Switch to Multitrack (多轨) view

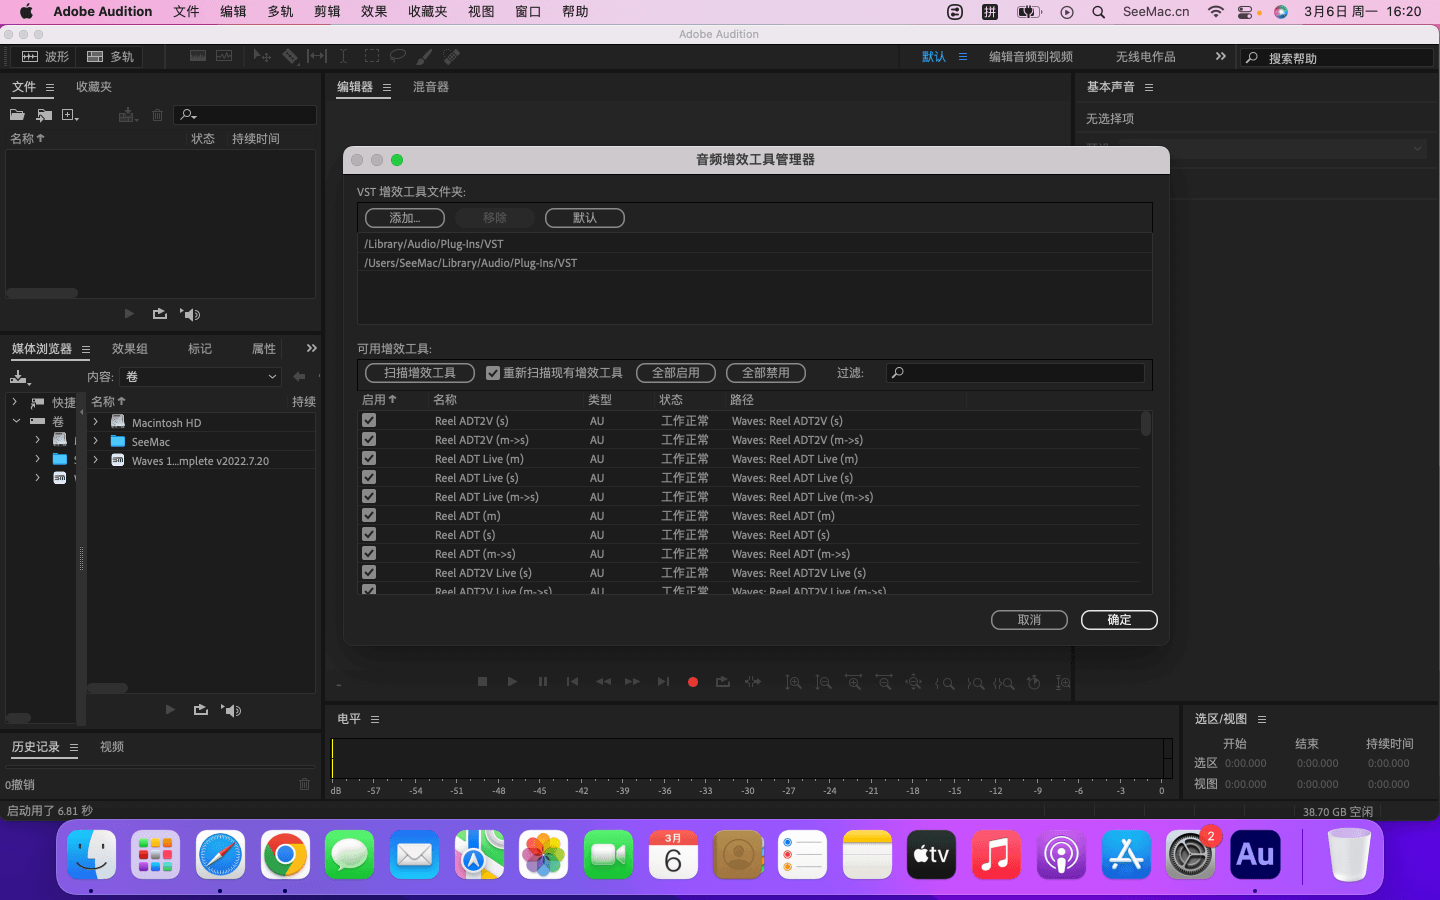pos(110,57)
